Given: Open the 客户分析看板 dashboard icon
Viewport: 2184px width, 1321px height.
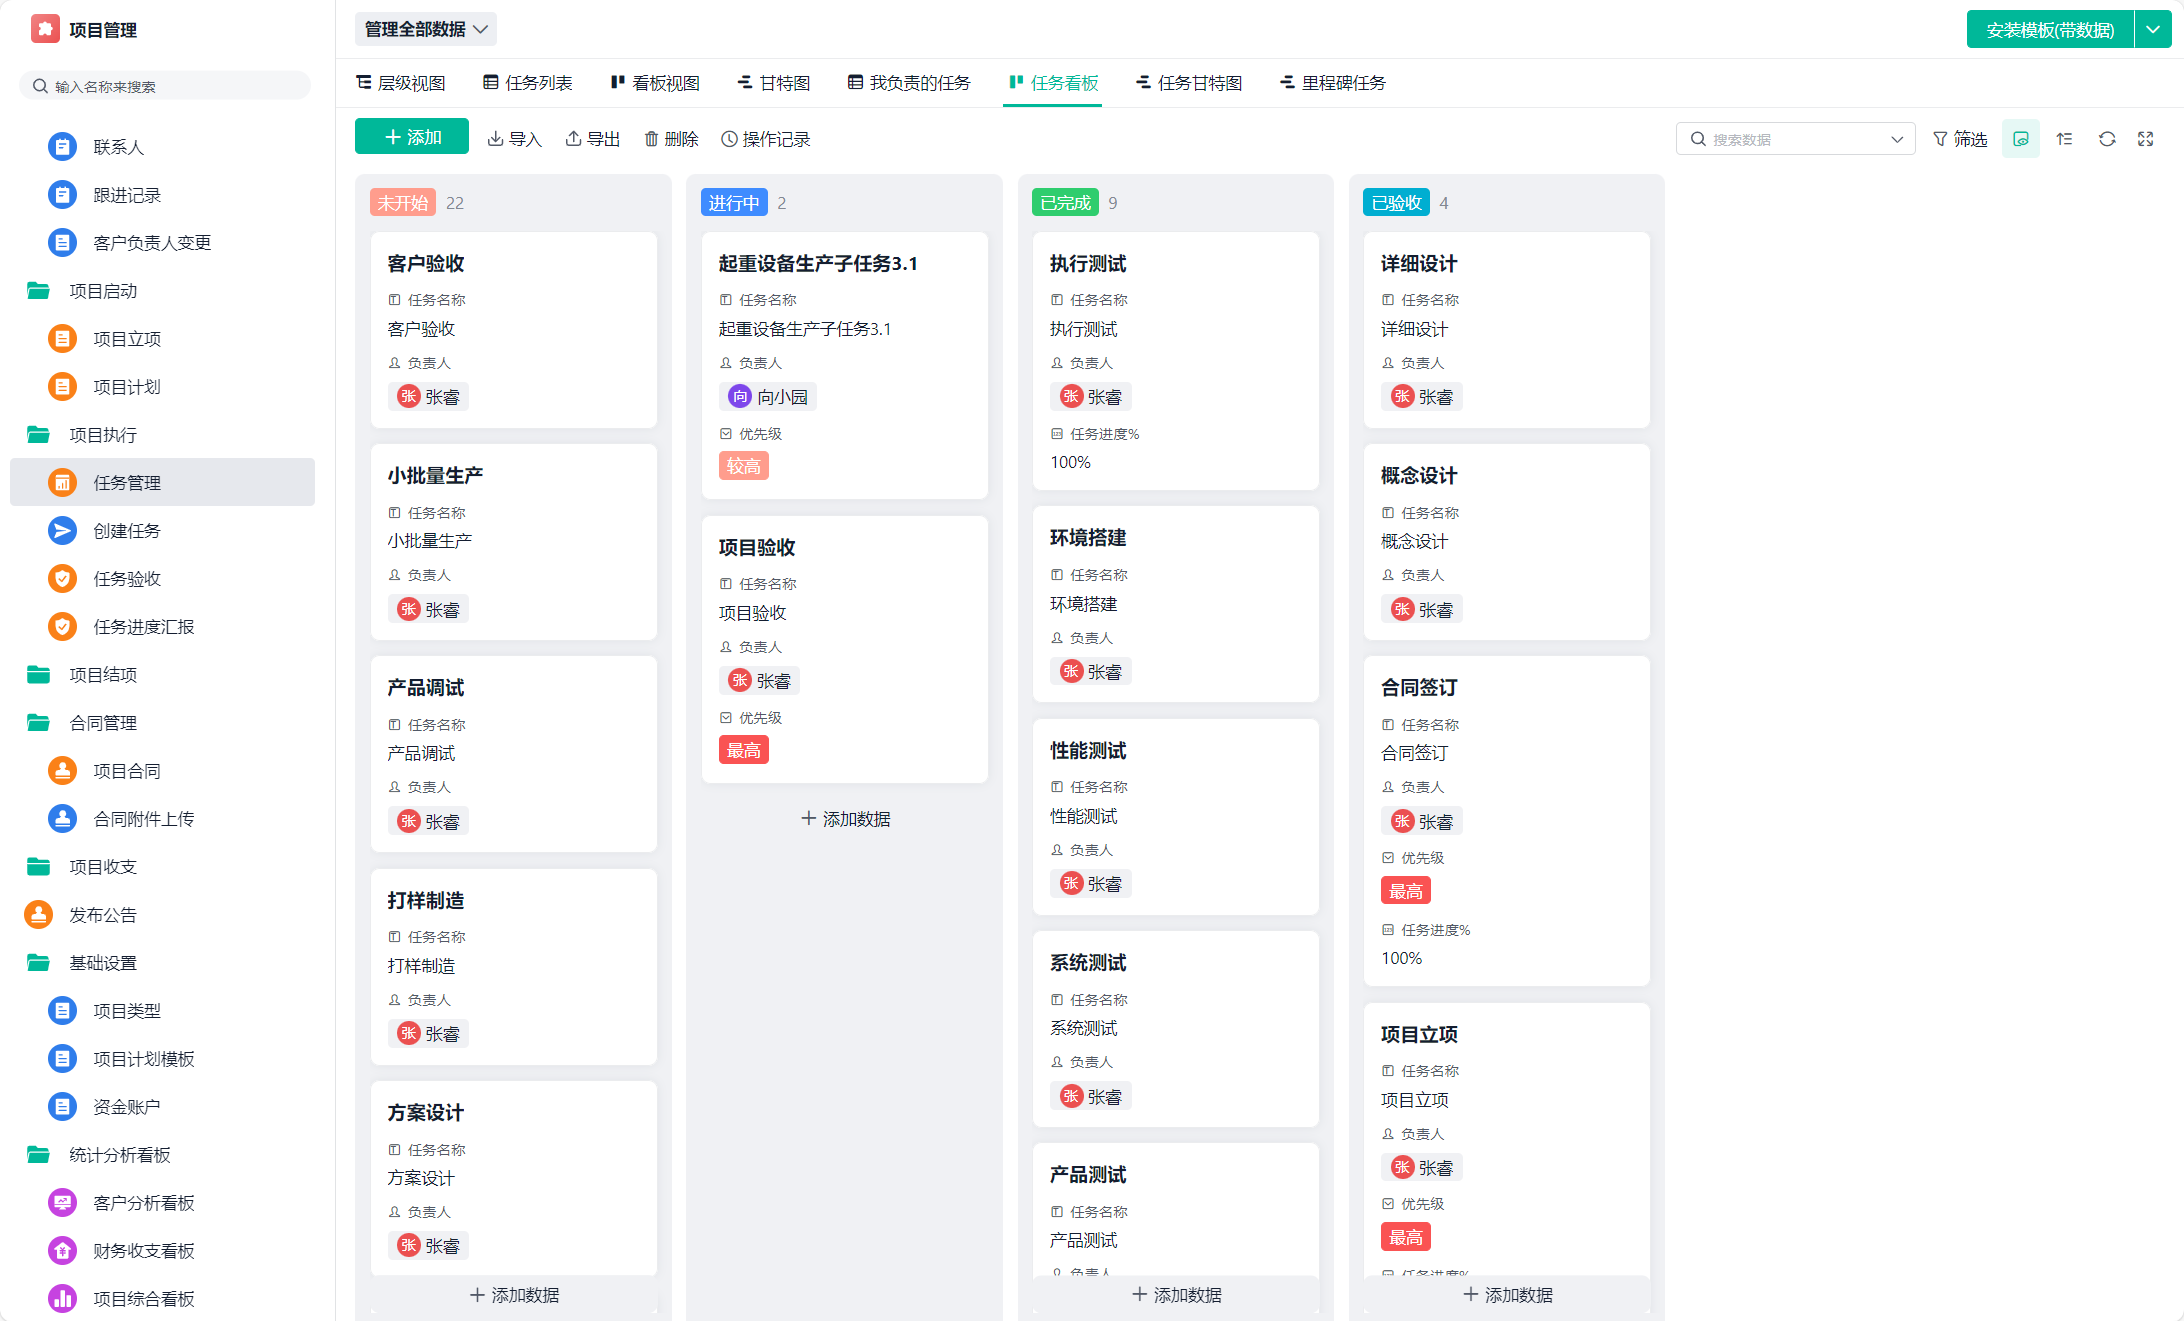Looking at the screenshot, I should coord(62,1203).
